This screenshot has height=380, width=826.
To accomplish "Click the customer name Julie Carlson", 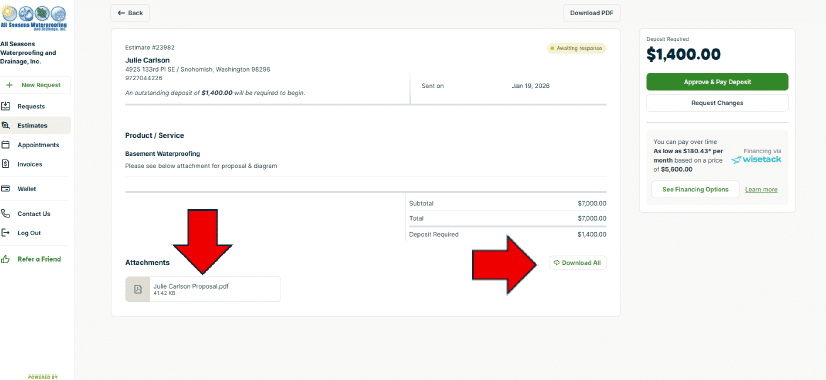I will 148,60.
